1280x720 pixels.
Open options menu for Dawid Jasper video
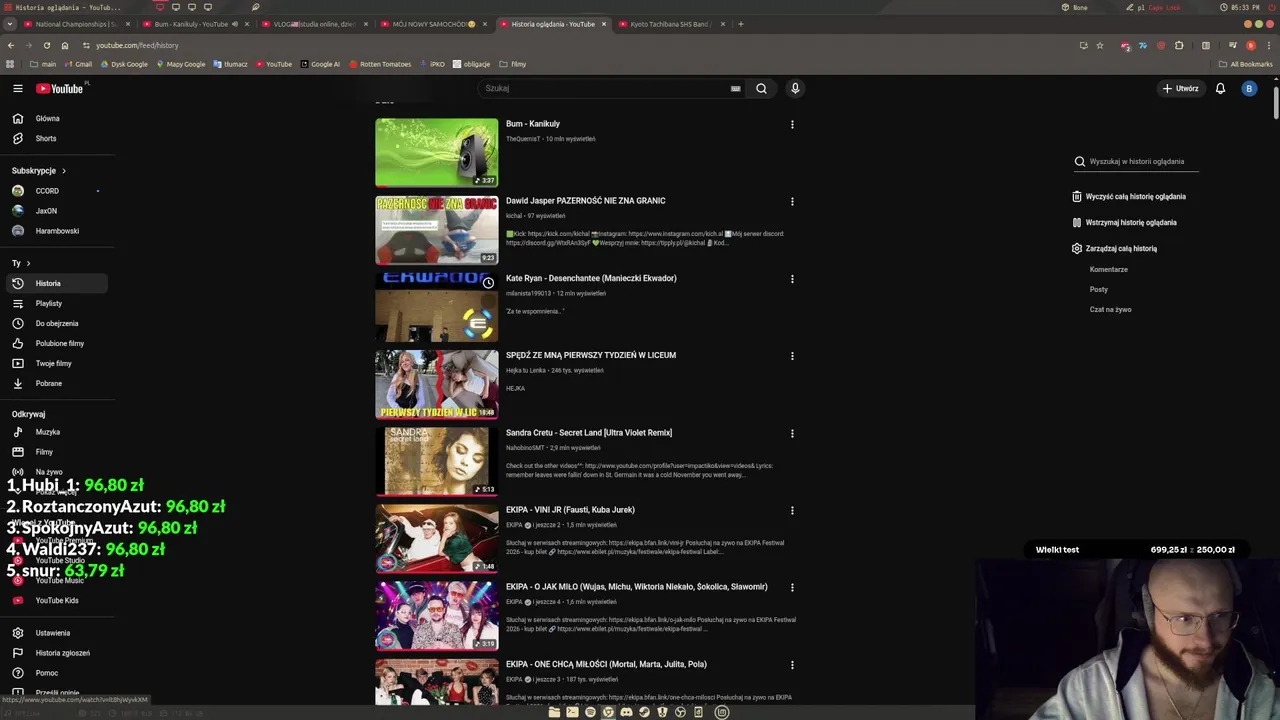(x=792, y=201)
